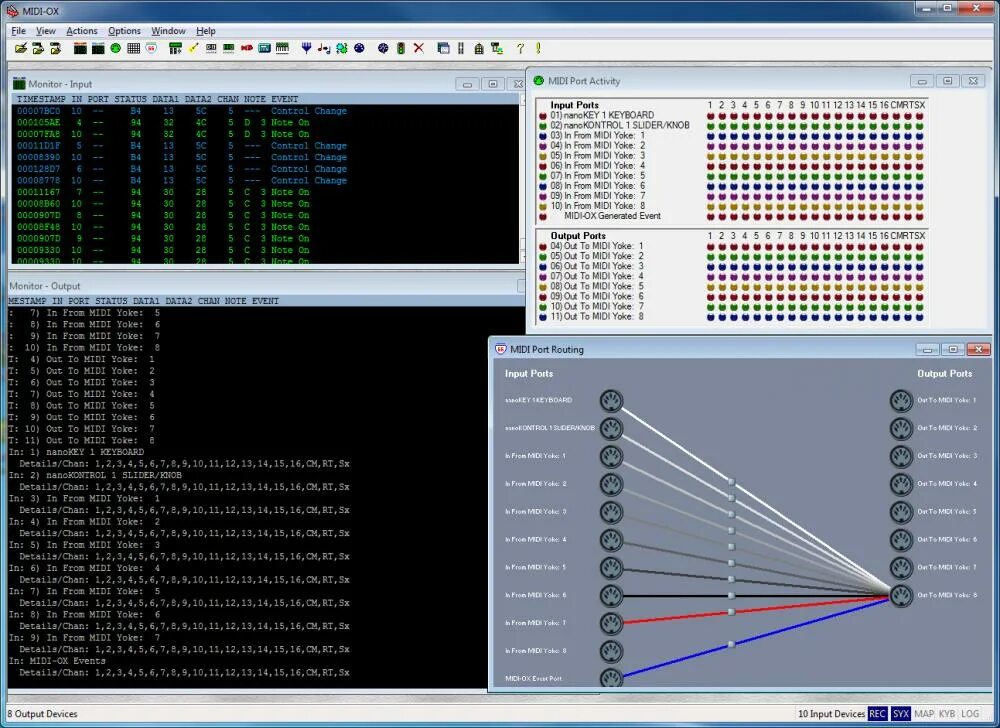This screenshot has height=728, width=1000.
Task: Click '8 Output Devices' in status bar
Action: click(42, 714)
